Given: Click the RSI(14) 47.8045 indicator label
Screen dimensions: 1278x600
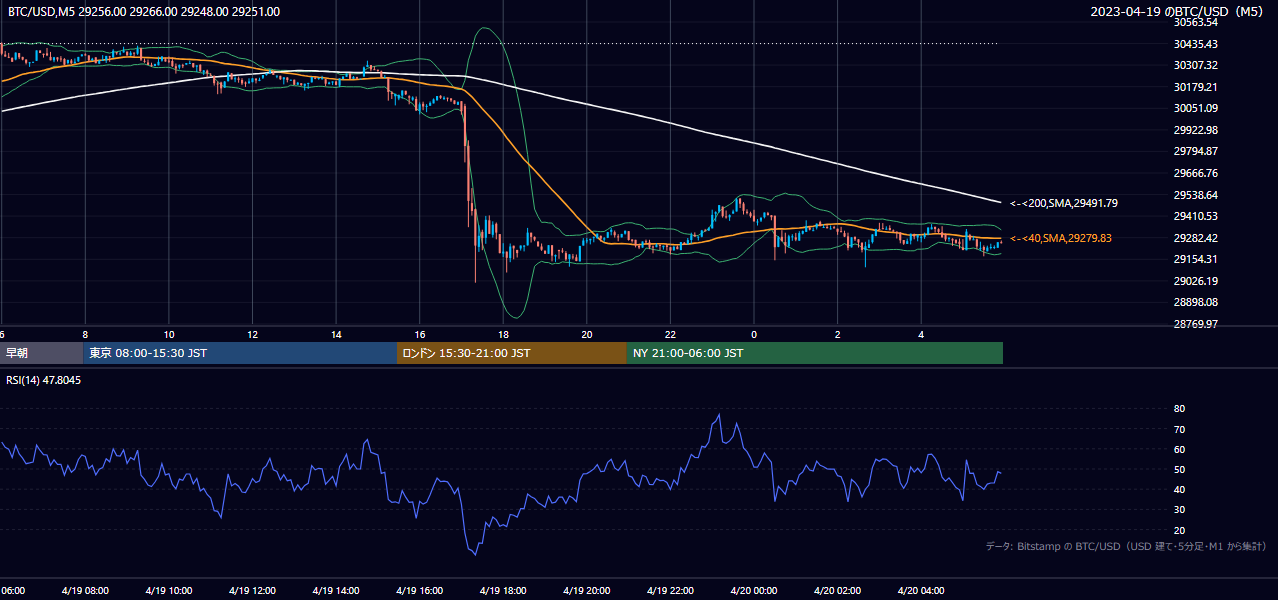Looking at the screenshot, I should pyautogui.click(x=44, y=380).
